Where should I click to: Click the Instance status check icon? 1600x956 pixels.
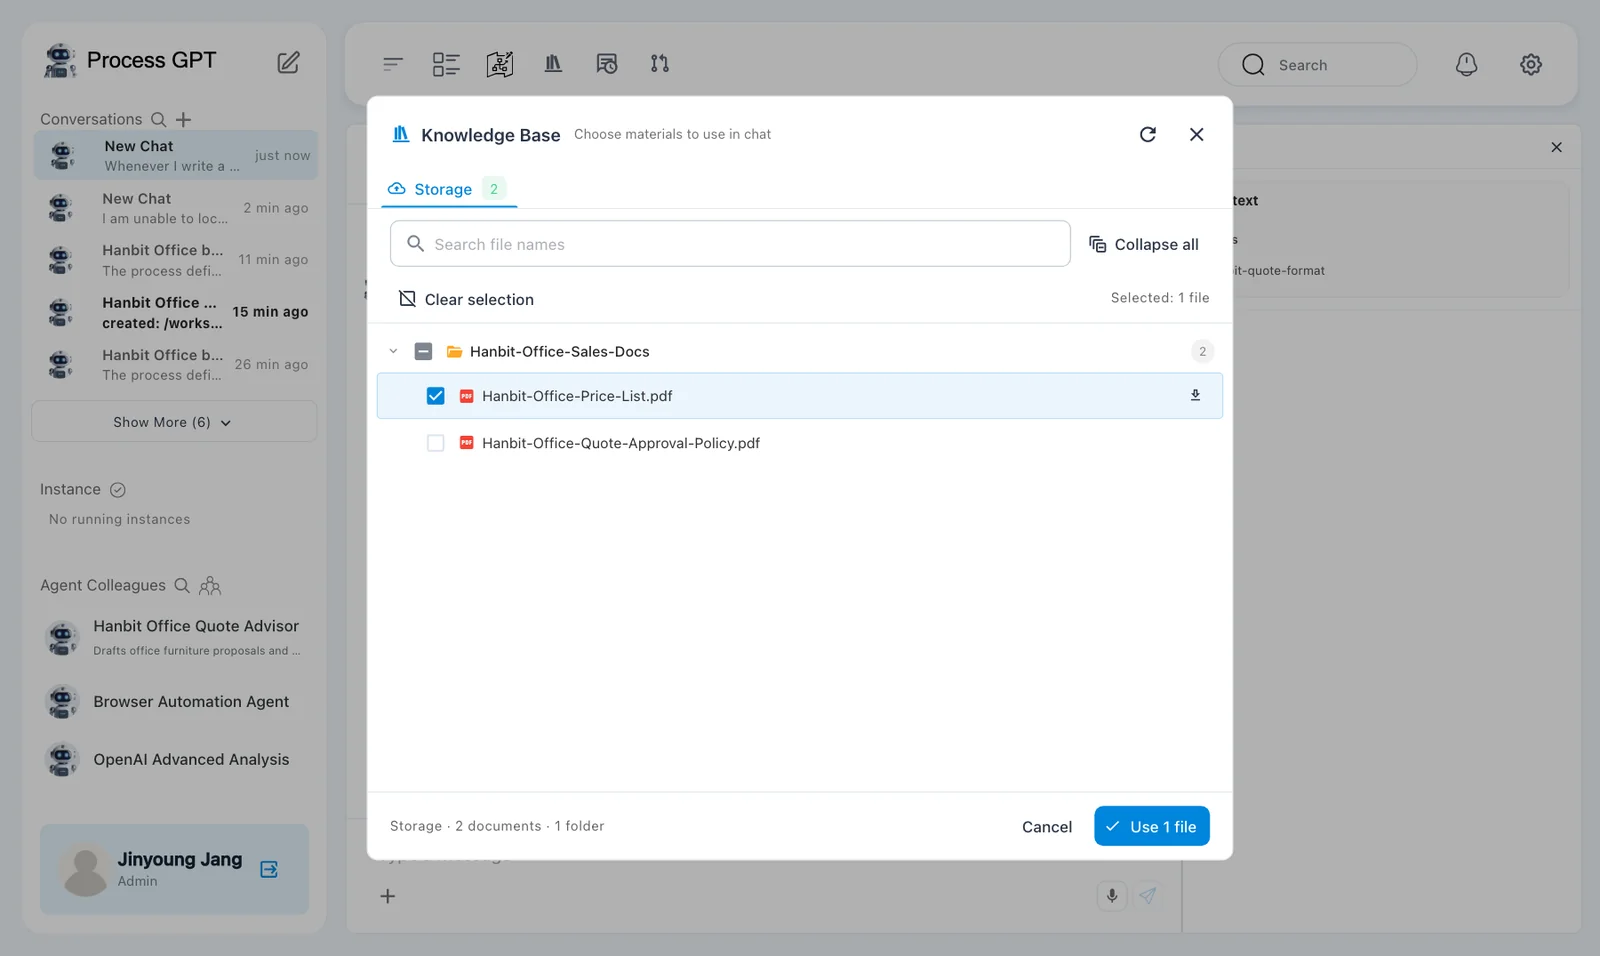pyautogui.click(x=118, y=490)
